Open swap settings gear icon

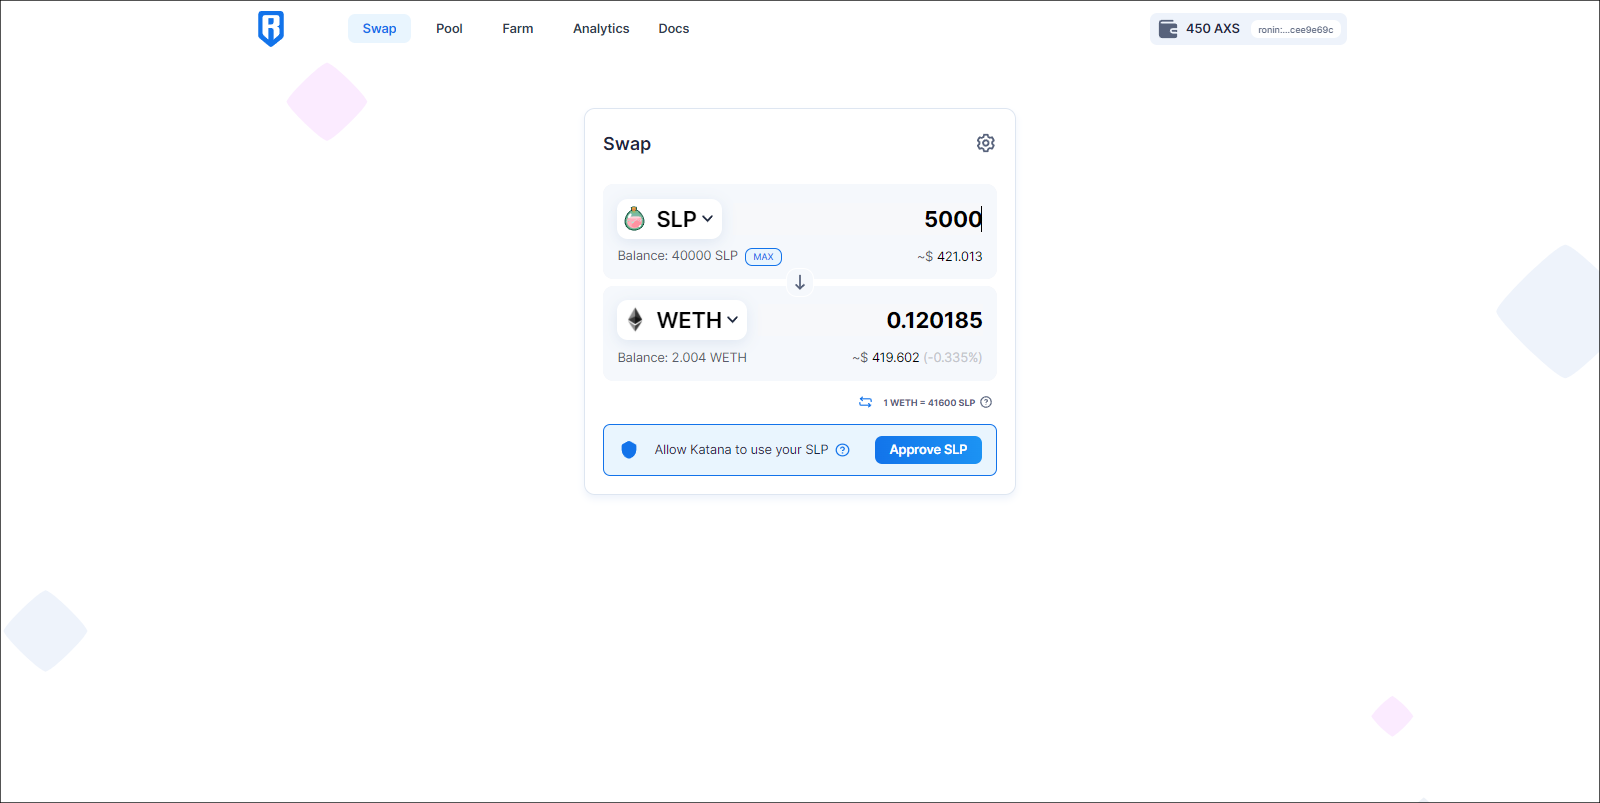986,143
